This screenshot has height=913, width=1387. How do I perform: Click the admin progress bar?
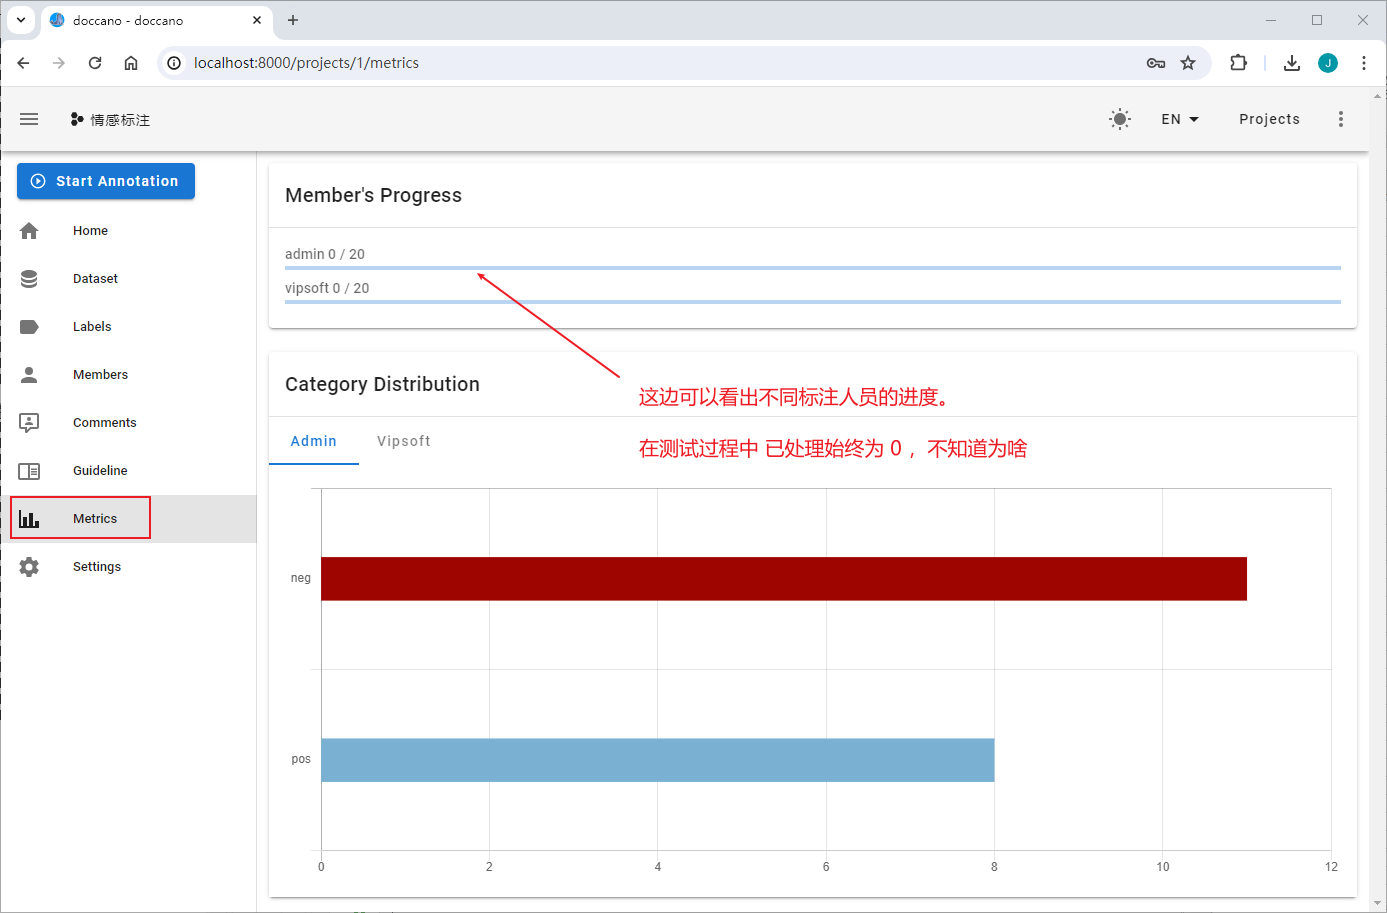tap(813, 268)
